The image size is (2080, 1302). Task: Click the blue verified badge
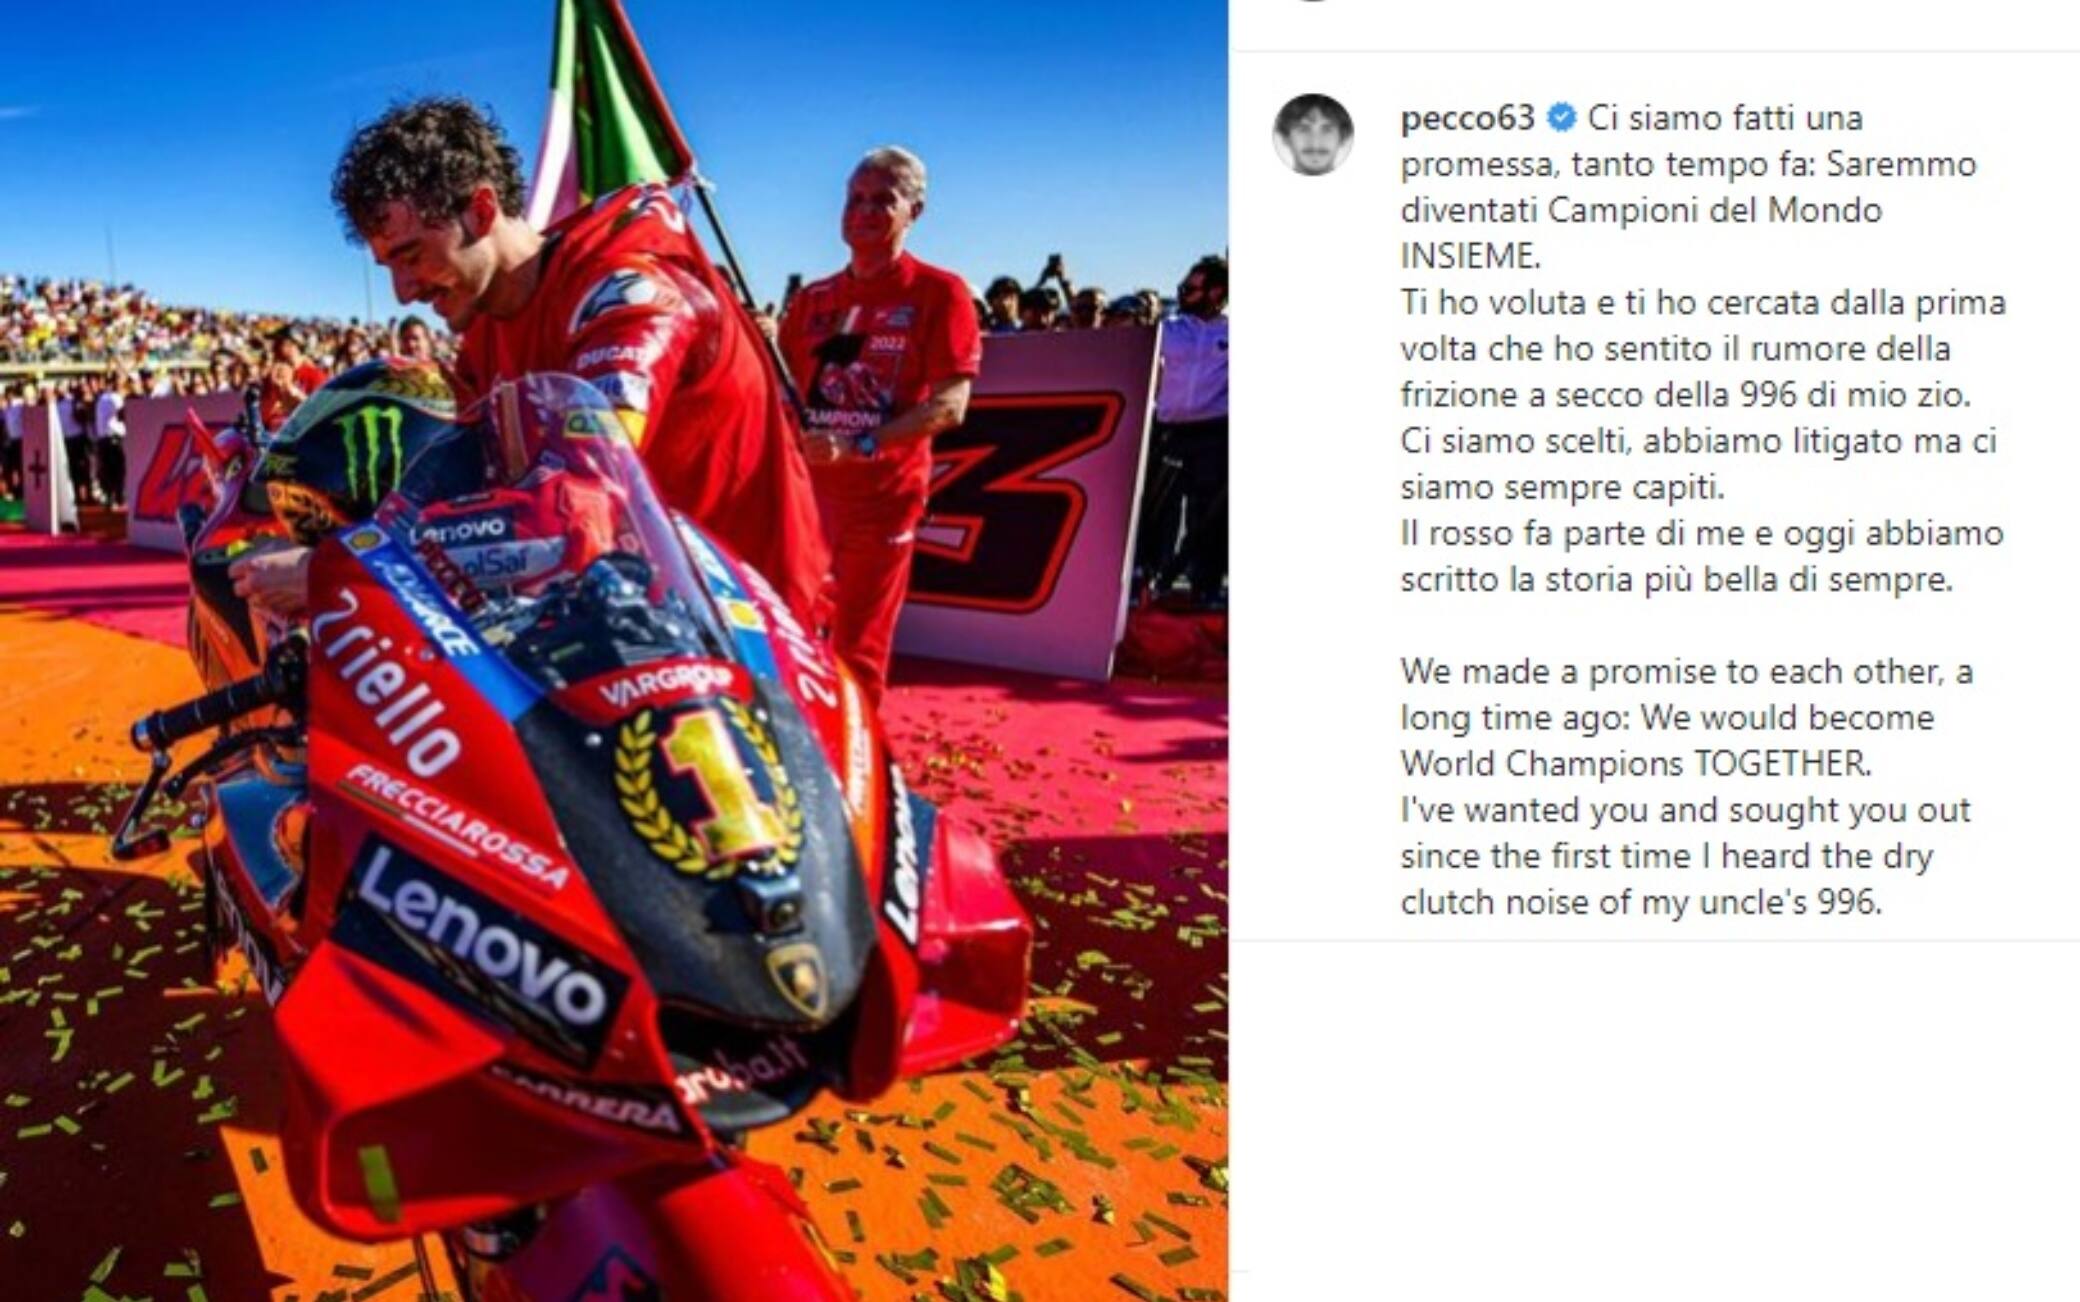point(1561,118)
